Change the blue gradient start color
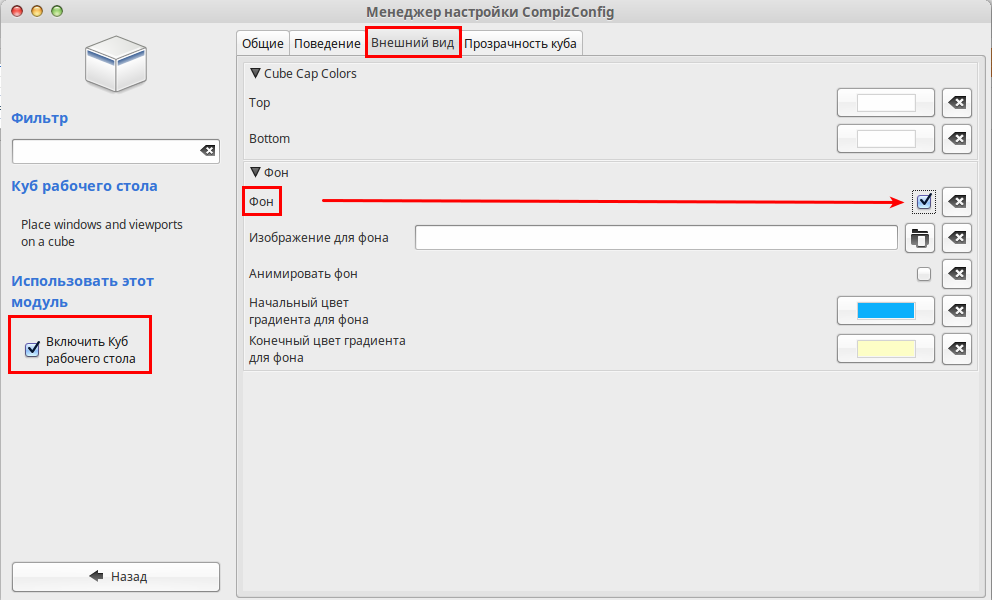Screen dimensions: 992x600 [886, 311]
